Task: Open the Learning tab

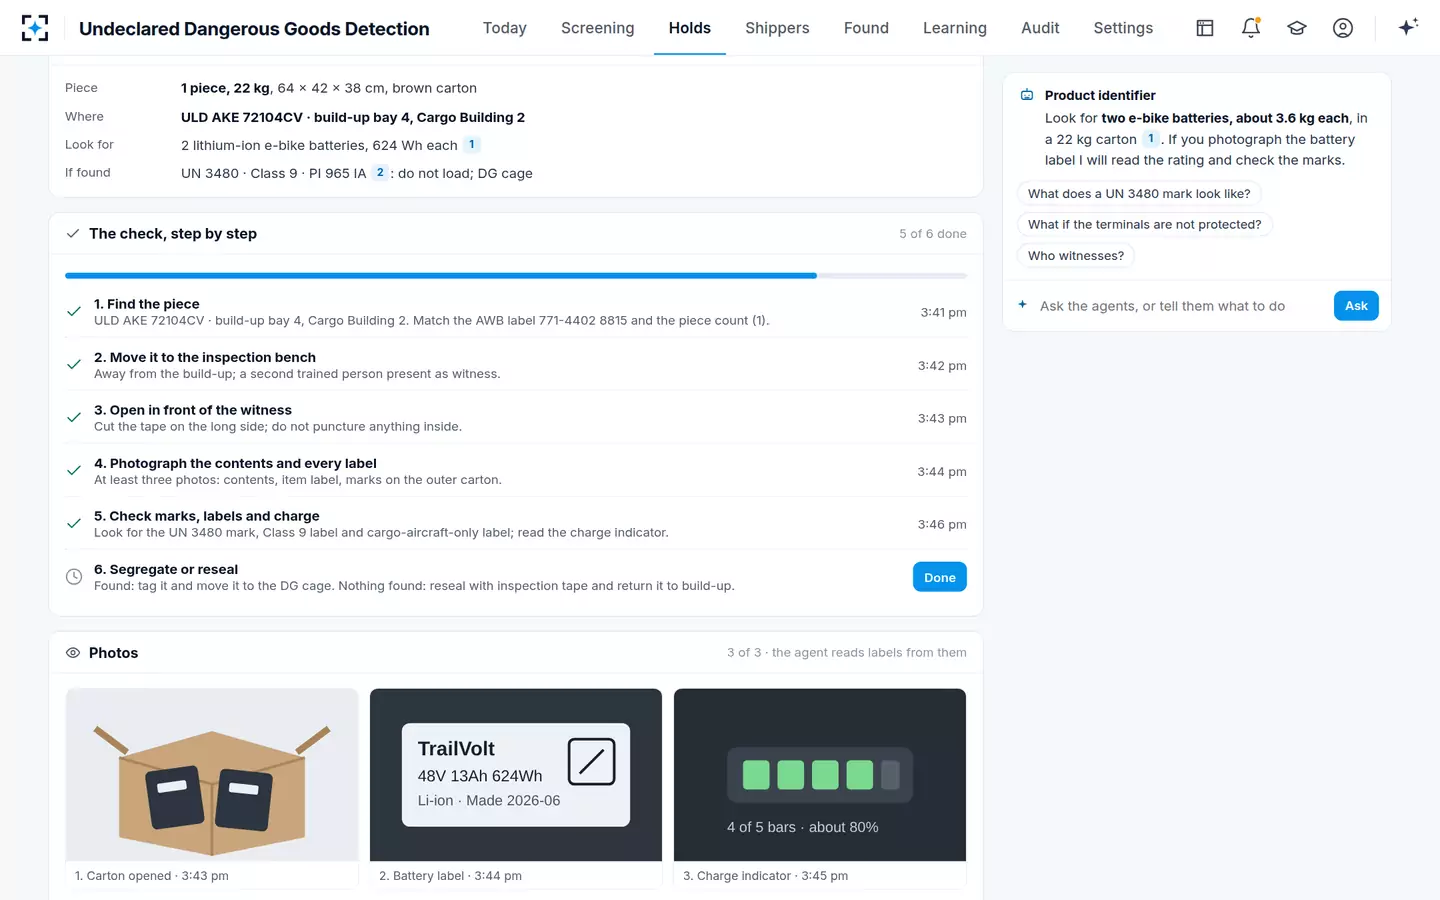Action: click(x=955, y=28)
